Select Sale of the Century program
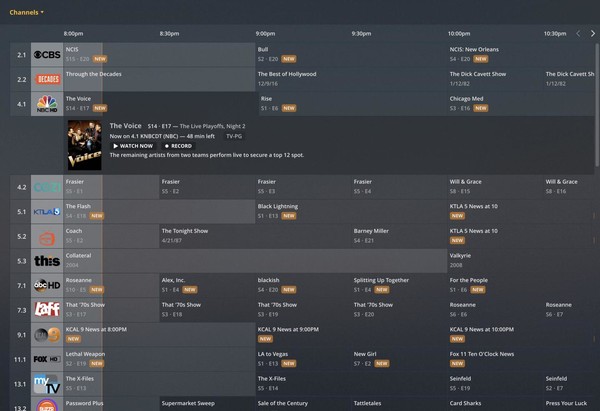Image resolution: width=600 pixels, height=411 pixels. pos(303,404)
